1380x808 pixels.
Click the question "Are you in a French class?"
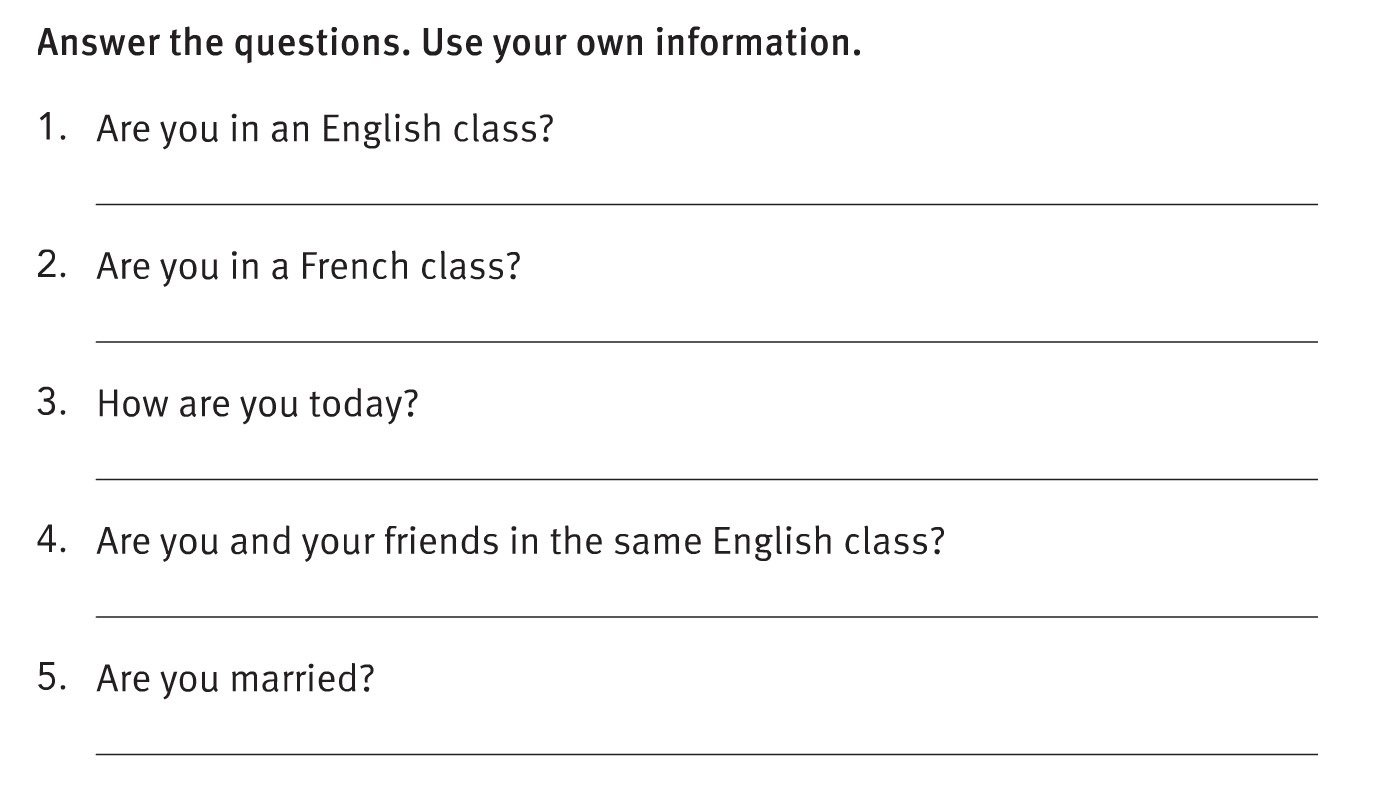tap(308, 267)
